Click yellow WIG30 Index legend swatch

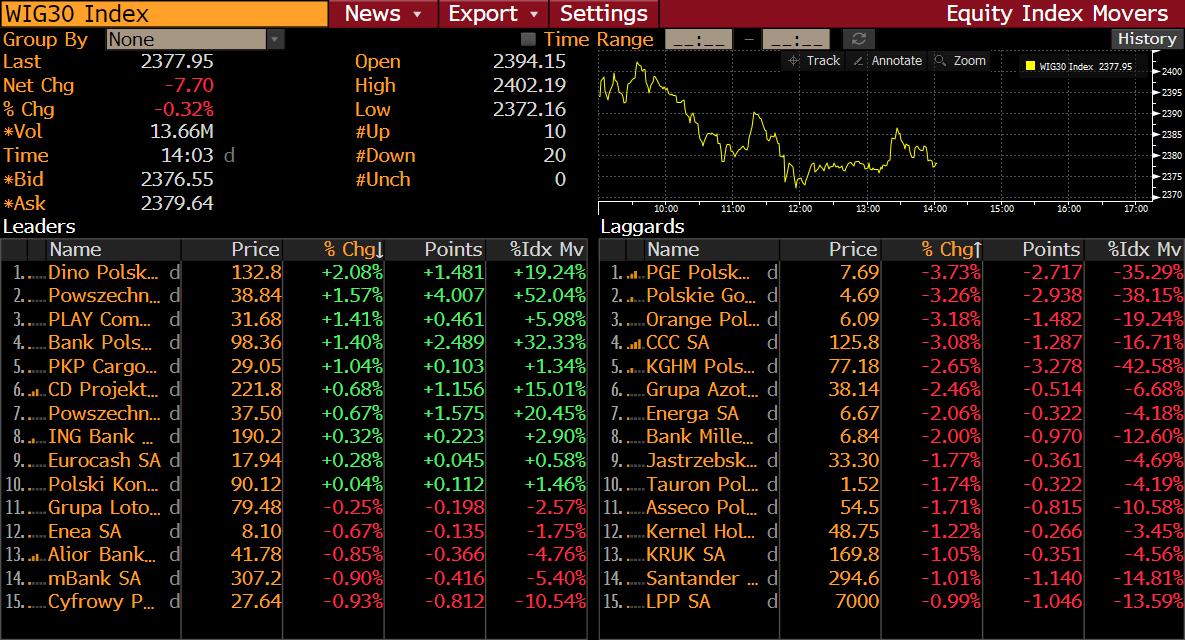pos(1030,66)
